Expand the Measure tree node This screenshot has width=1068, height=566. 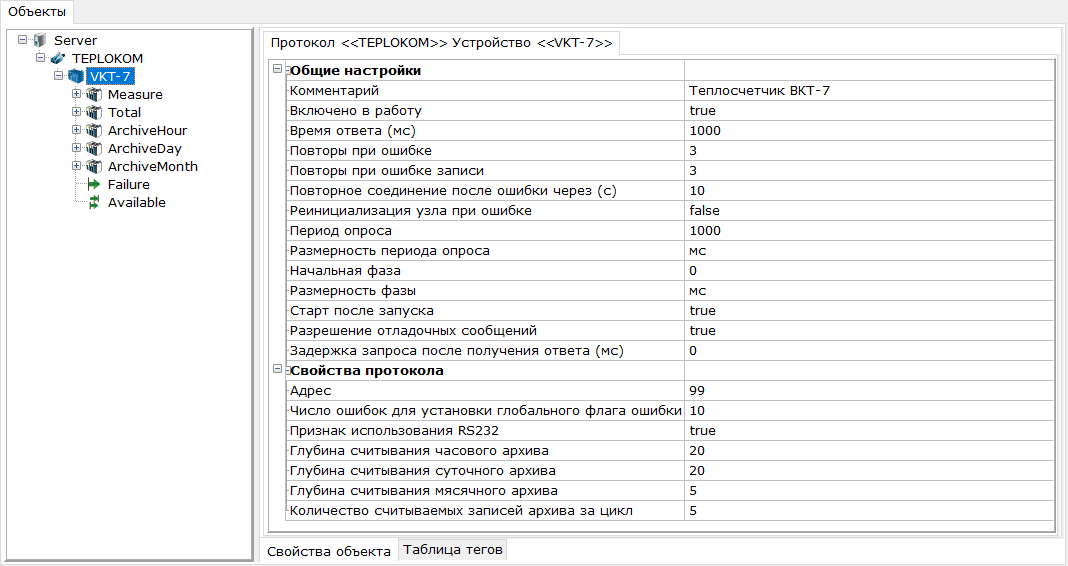coord(76,93)
